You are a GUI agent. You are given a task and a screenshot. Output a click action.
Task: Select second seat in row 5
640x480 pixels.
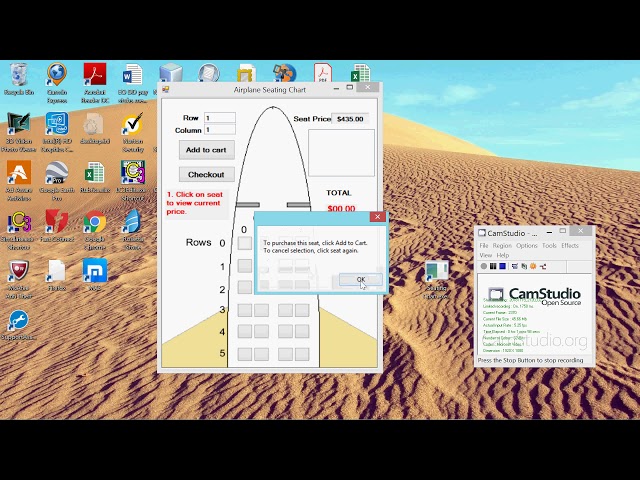point(262,354)
